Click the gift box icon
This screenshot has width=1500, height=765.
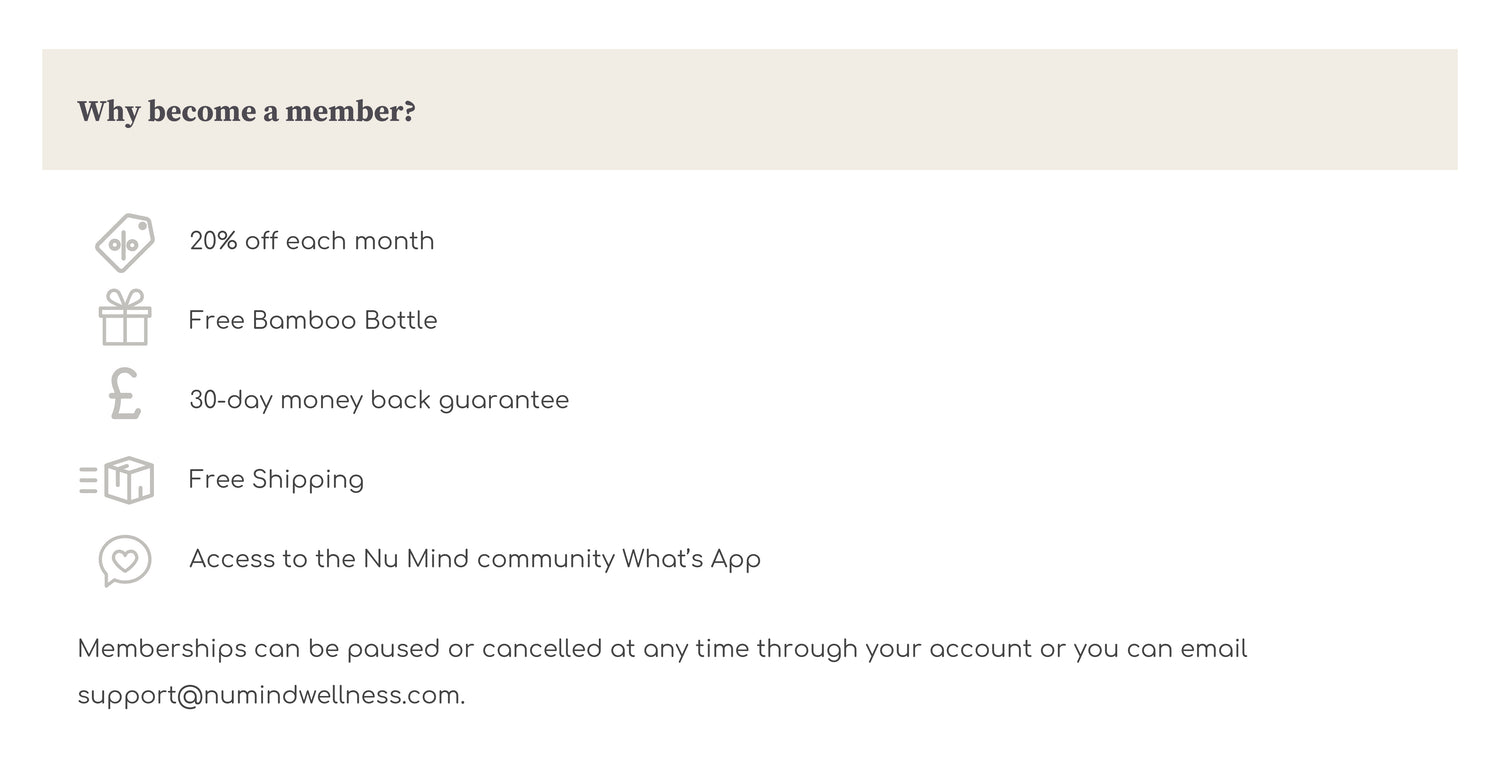point(125,318)
